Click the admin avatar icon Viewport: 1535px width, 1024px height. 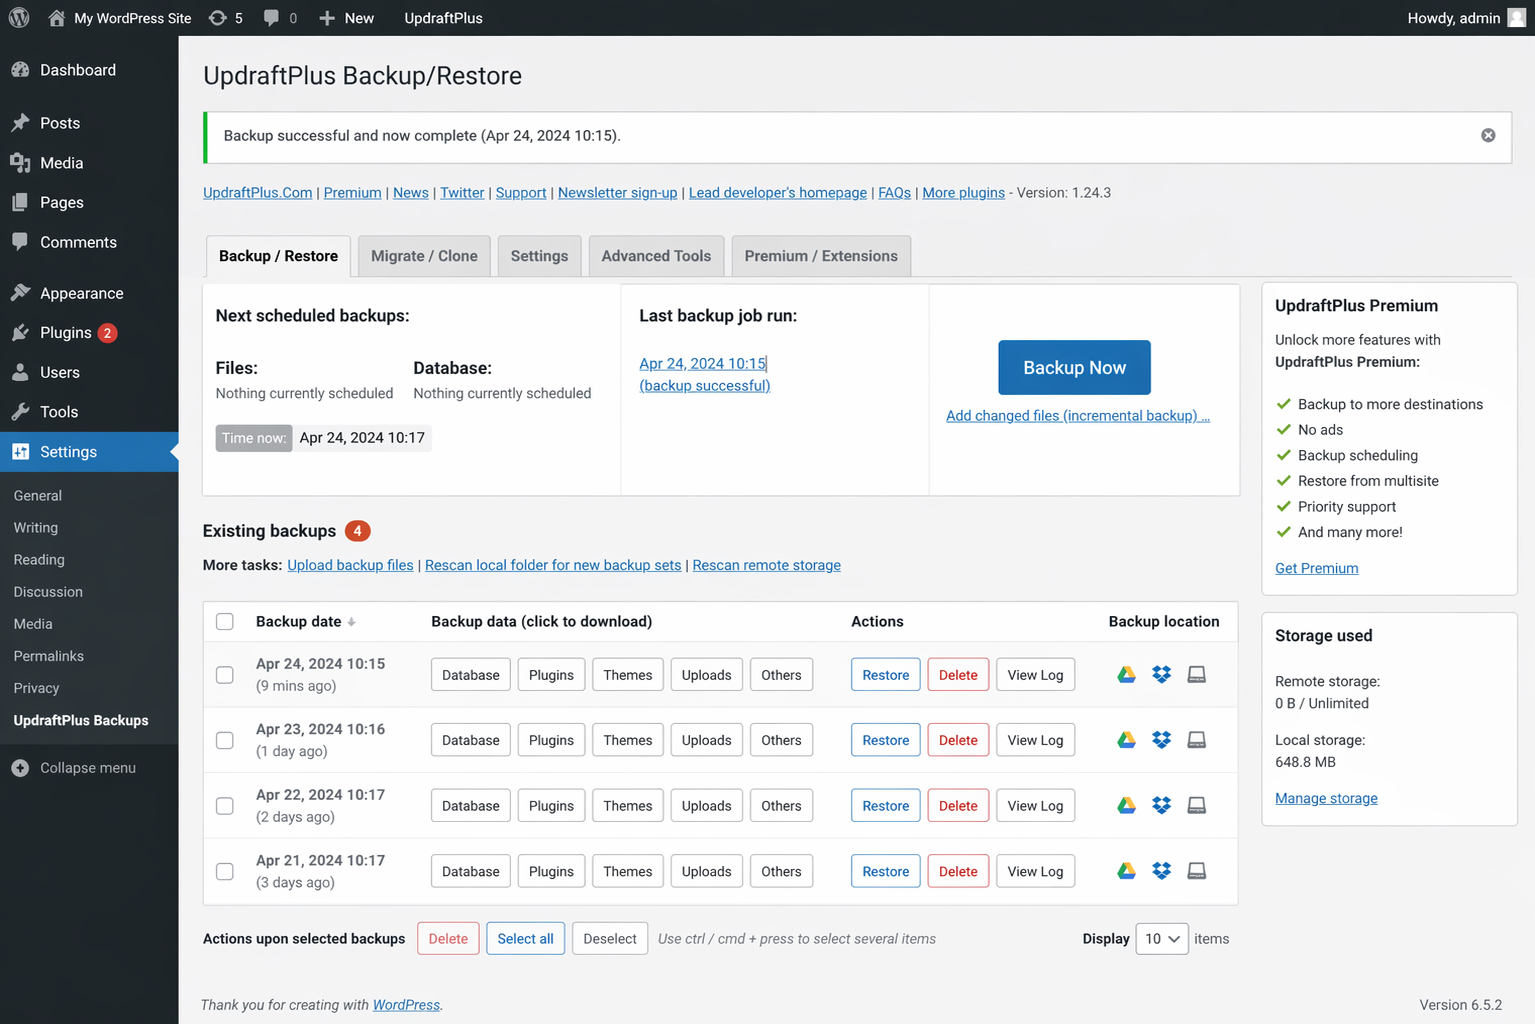1516,18
